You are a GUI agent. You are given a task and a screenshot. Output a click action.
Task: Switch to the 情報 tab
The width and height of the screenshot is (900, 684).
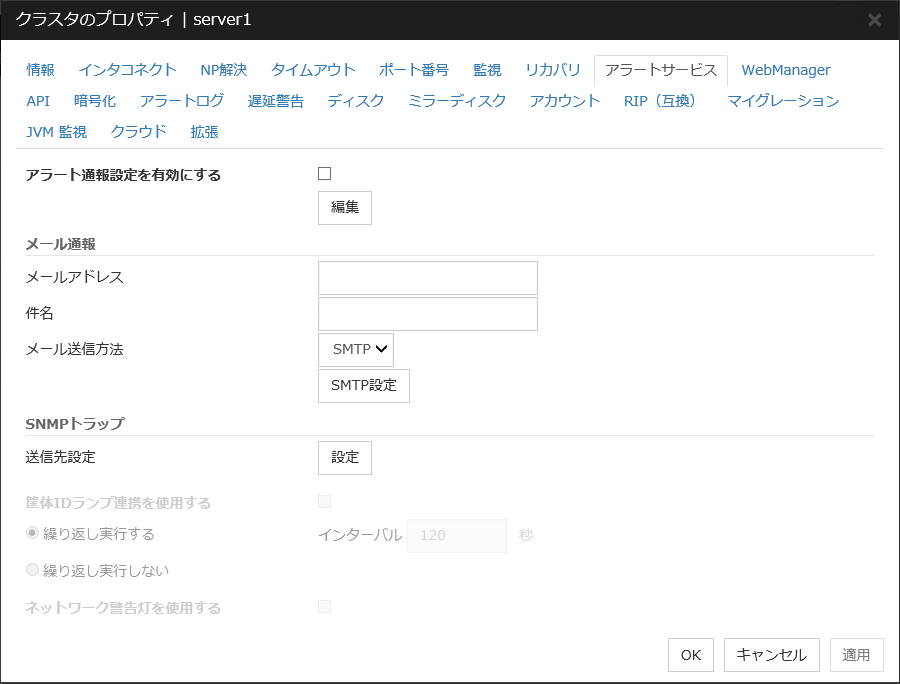pos(41,70)
